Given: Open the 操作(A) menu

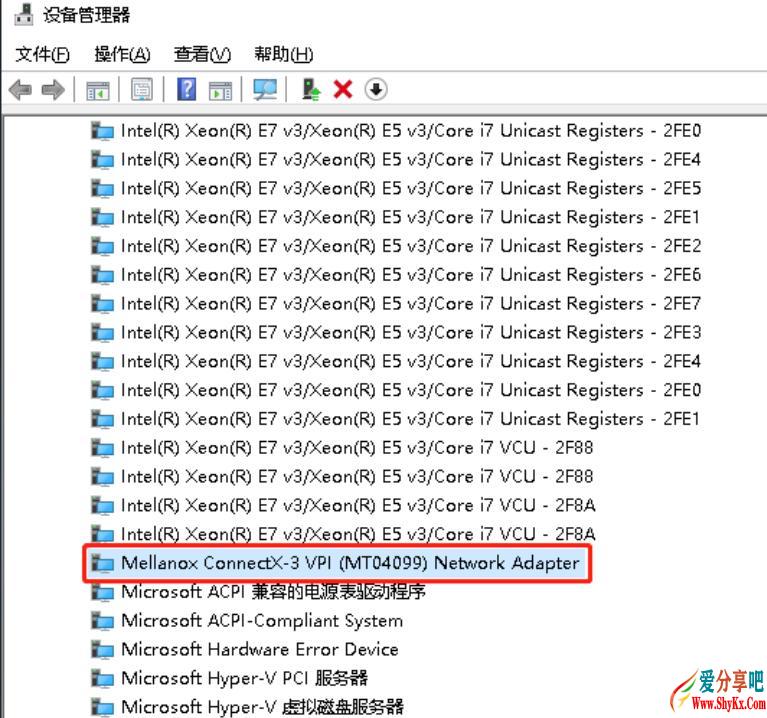Looking at the screenshot, I should (x=122, y=54).
